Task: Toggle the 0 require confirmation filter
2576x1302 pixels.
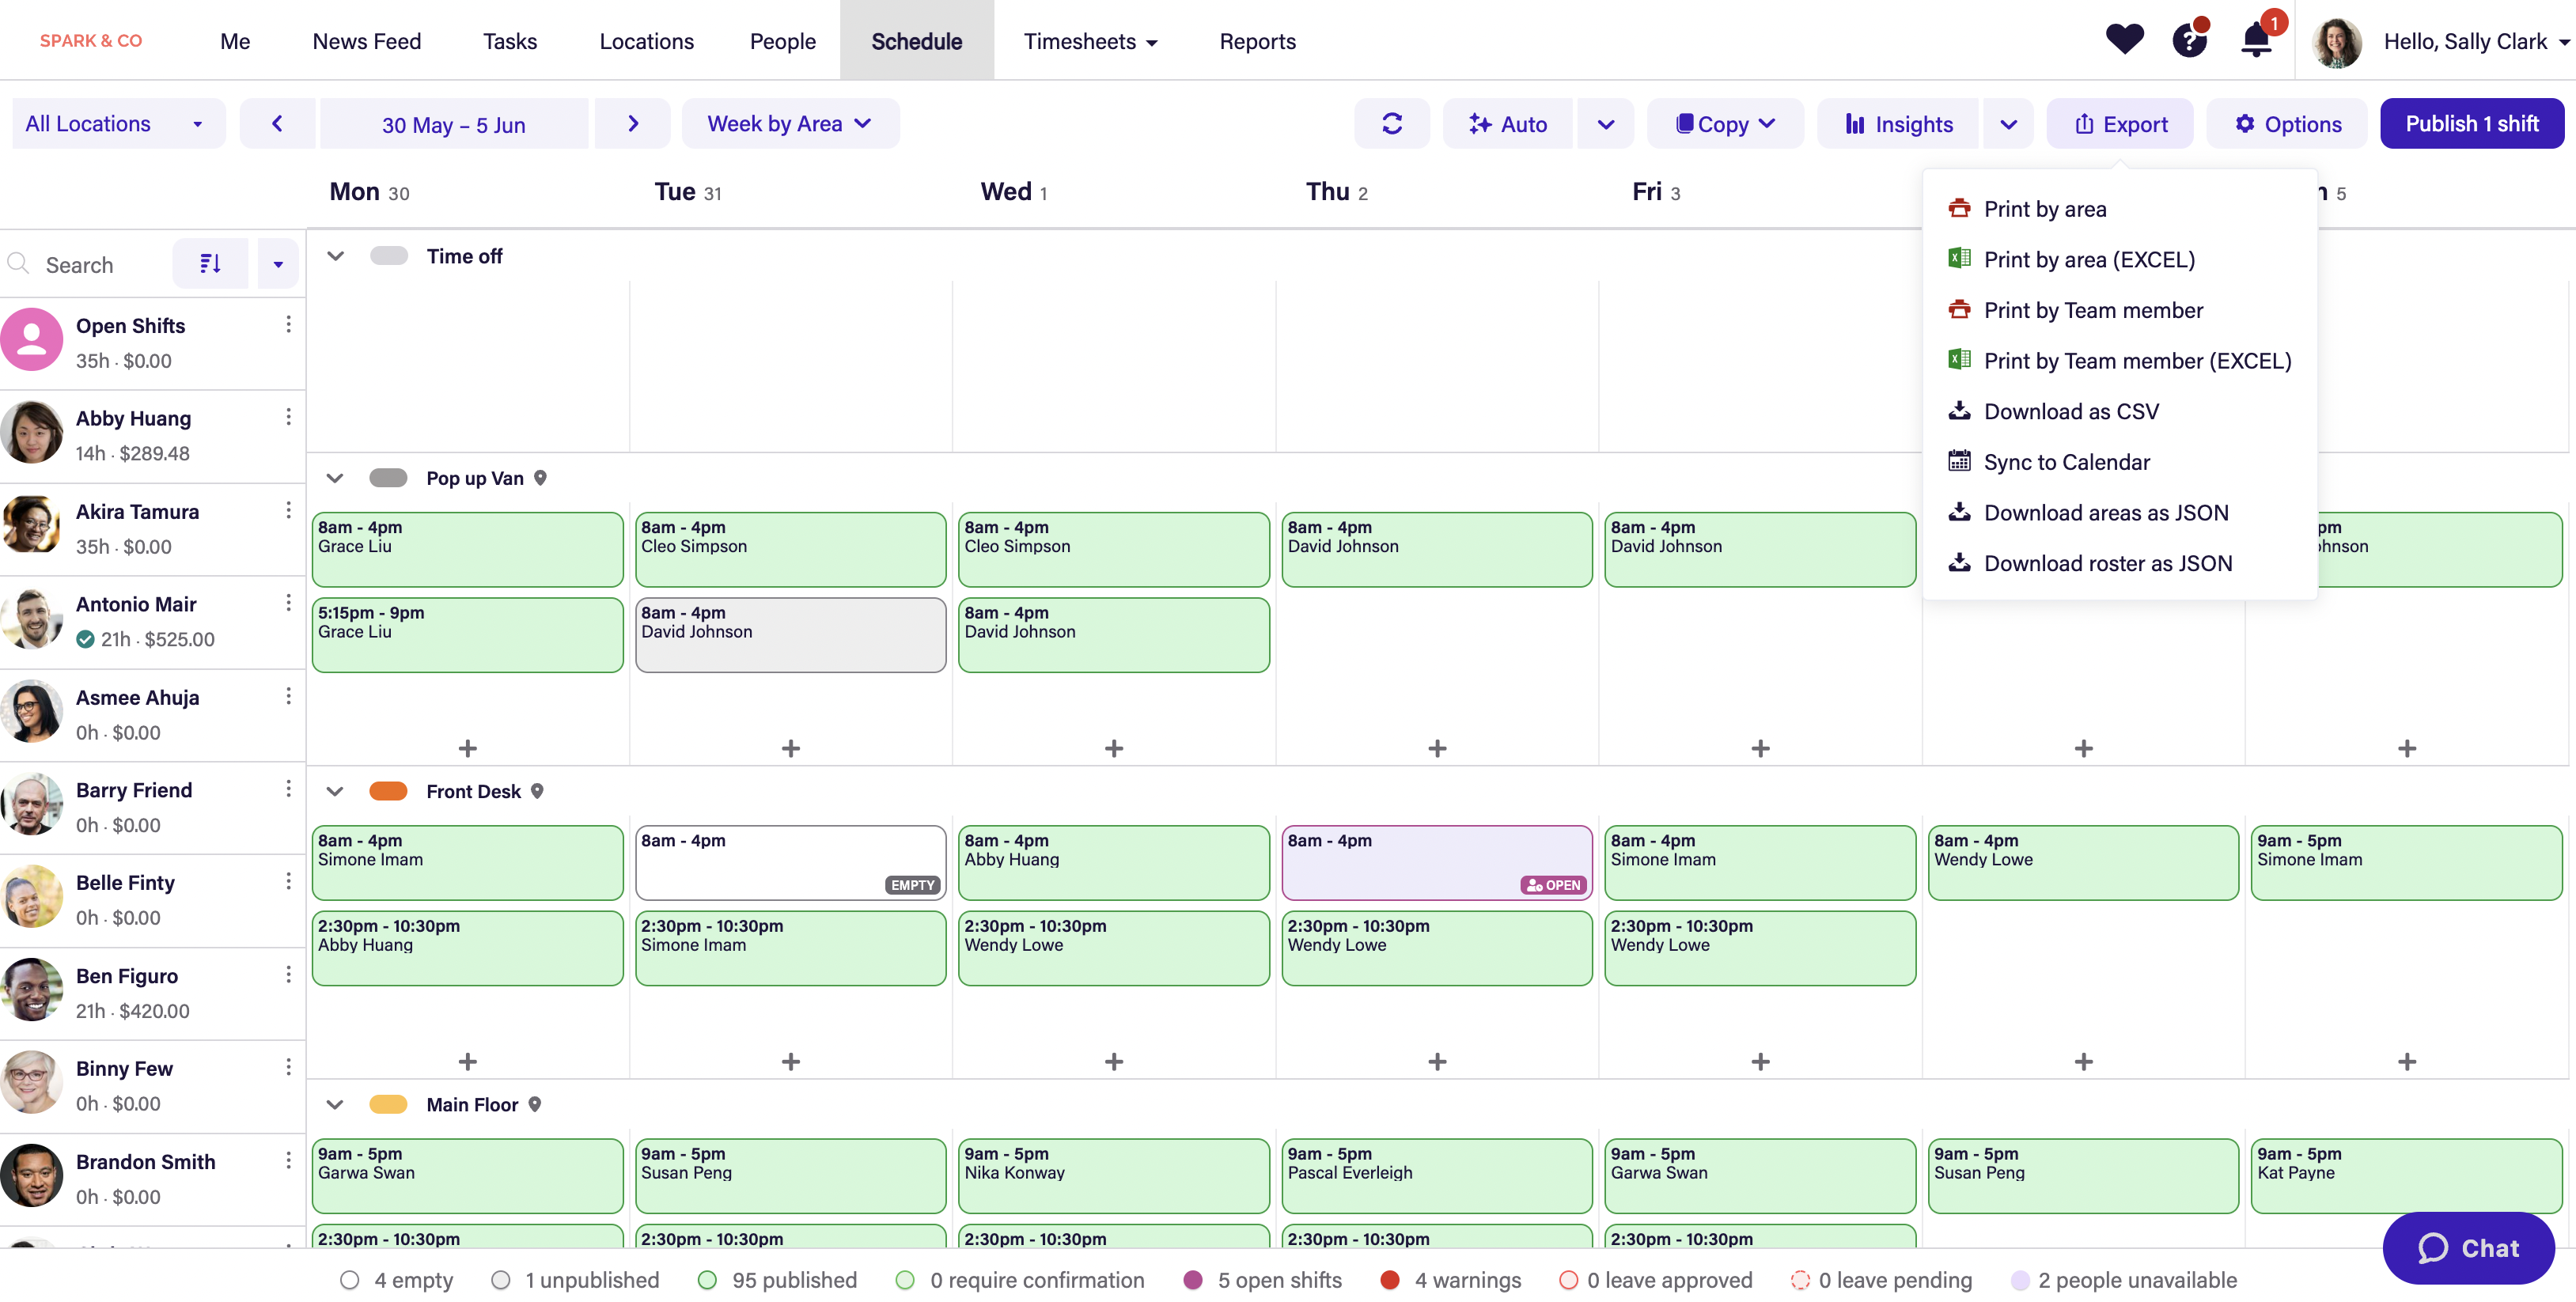Action: pos(1020,1280)
